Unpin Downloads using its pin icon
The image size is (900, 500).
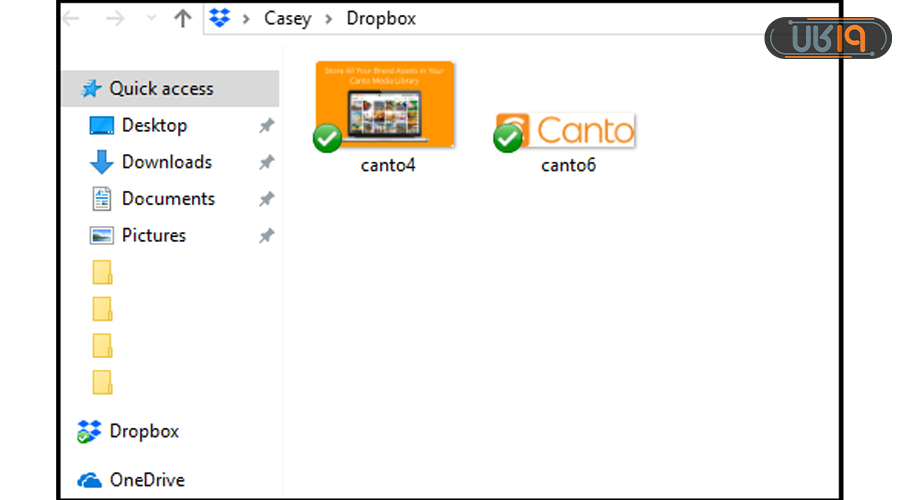click(x=266, y=162)
